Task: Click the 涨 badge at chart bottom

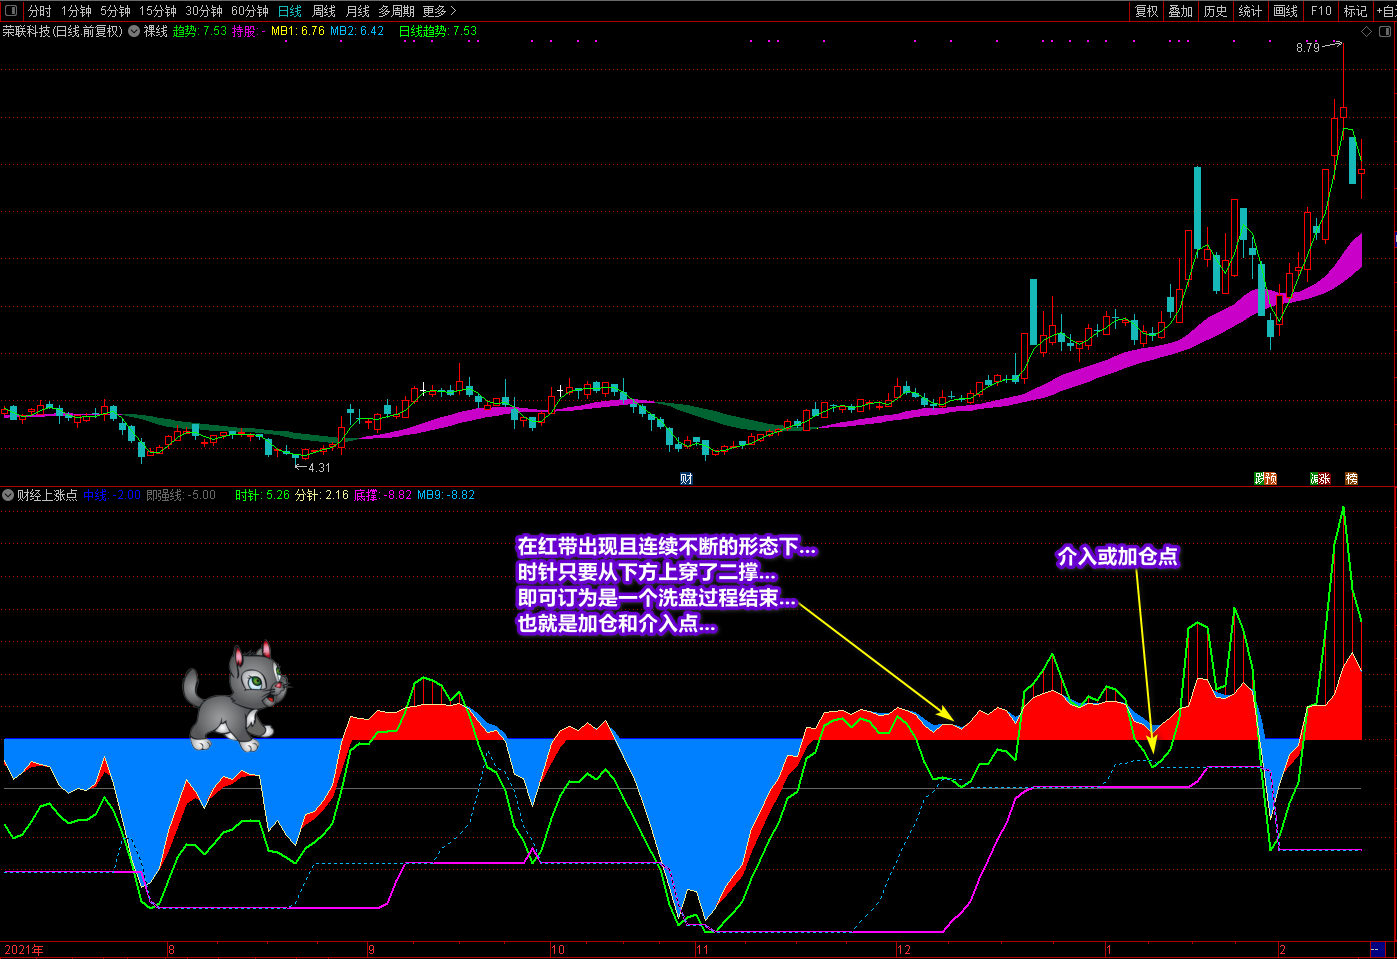Action: pyautogui.click(x=1319, y=479)
